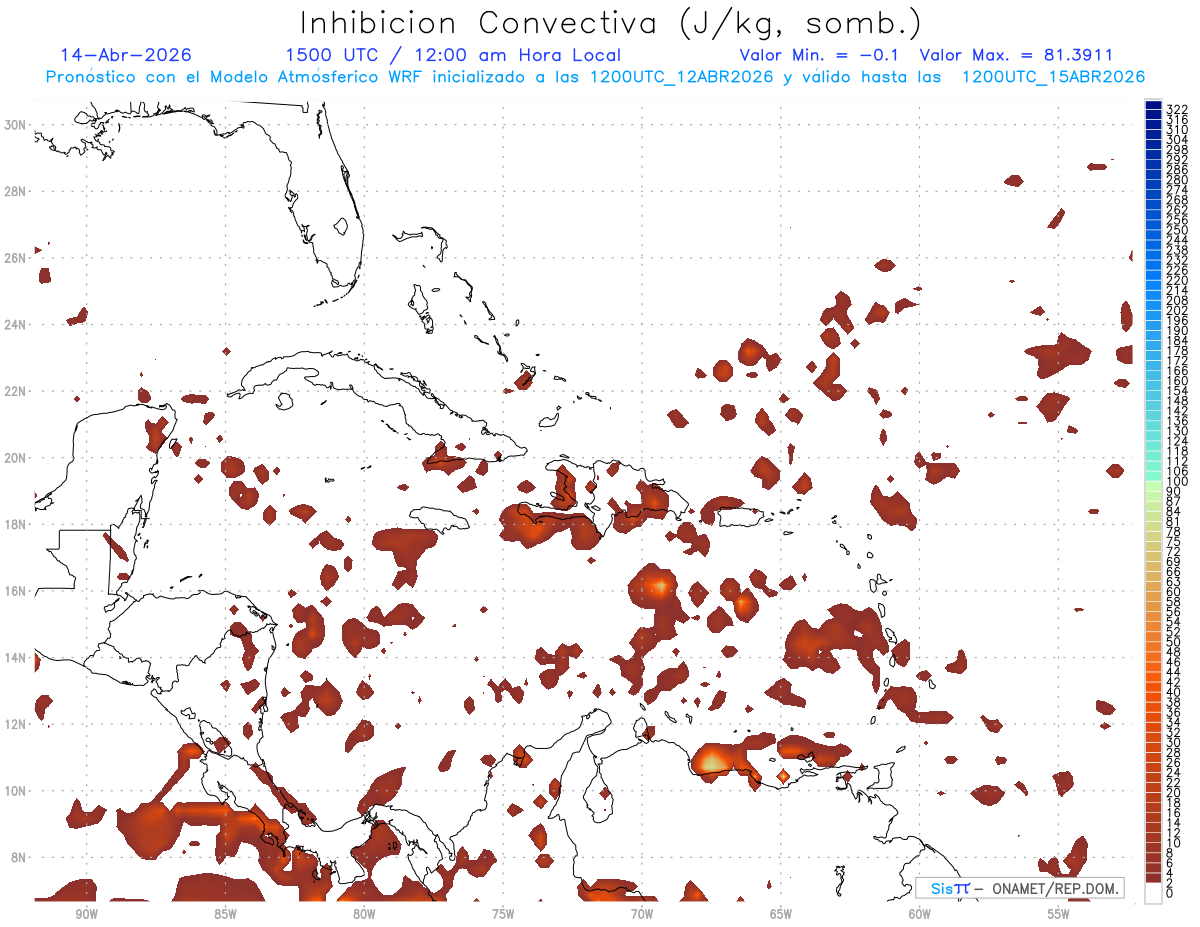Pick the light green 100 swatch on colorbar
Image resolution: width=1200 pixels, height=927 pixels.
click(x=1153, y=482)
